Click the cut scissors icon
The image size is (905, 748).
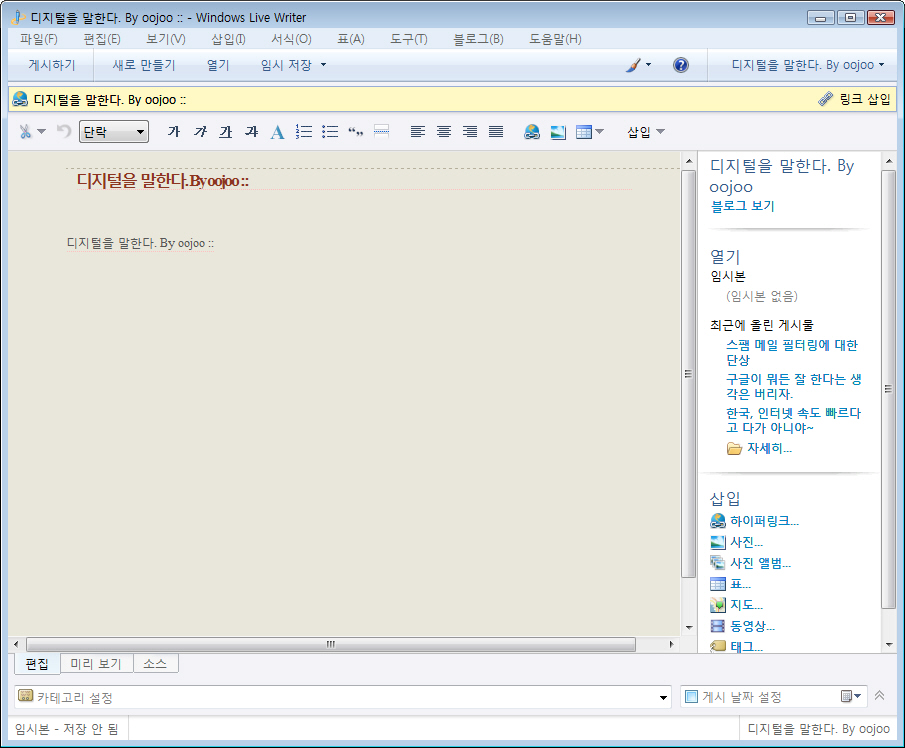(25, 132)
